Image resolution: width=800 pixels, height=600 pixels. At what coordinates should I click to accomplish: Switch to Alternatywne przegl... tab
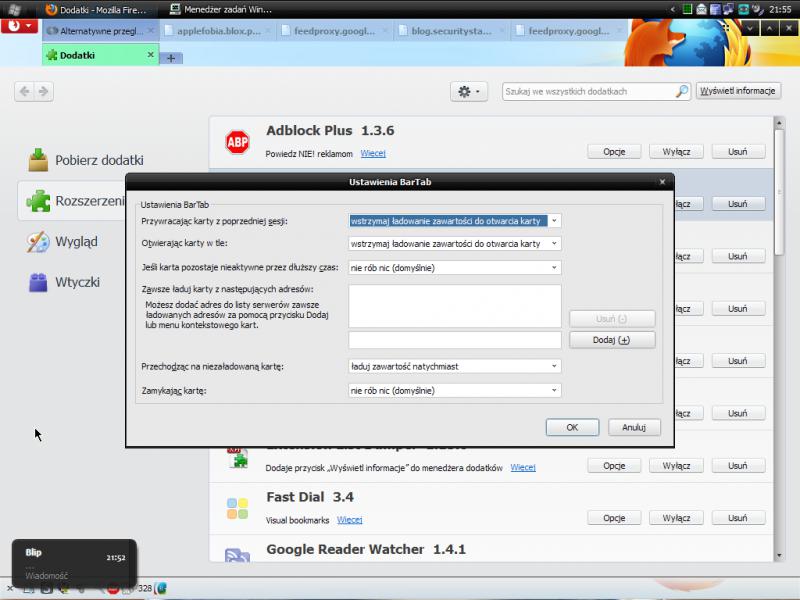[101, 31]
